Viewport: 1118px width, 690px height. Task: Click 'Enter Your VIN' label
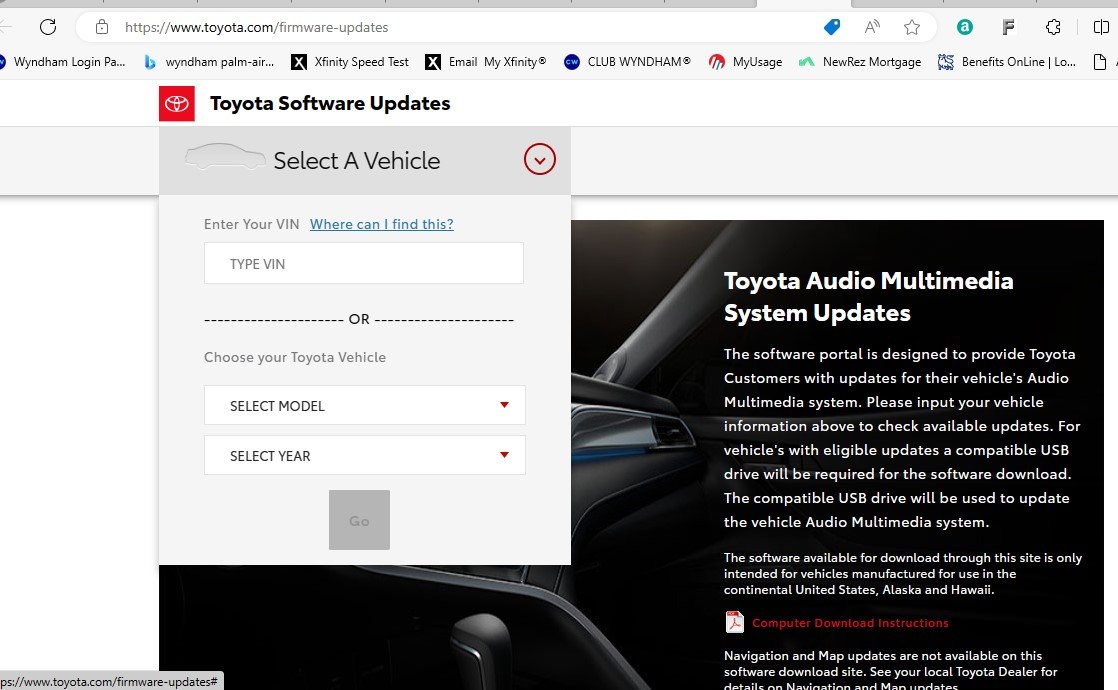(252, 224)
